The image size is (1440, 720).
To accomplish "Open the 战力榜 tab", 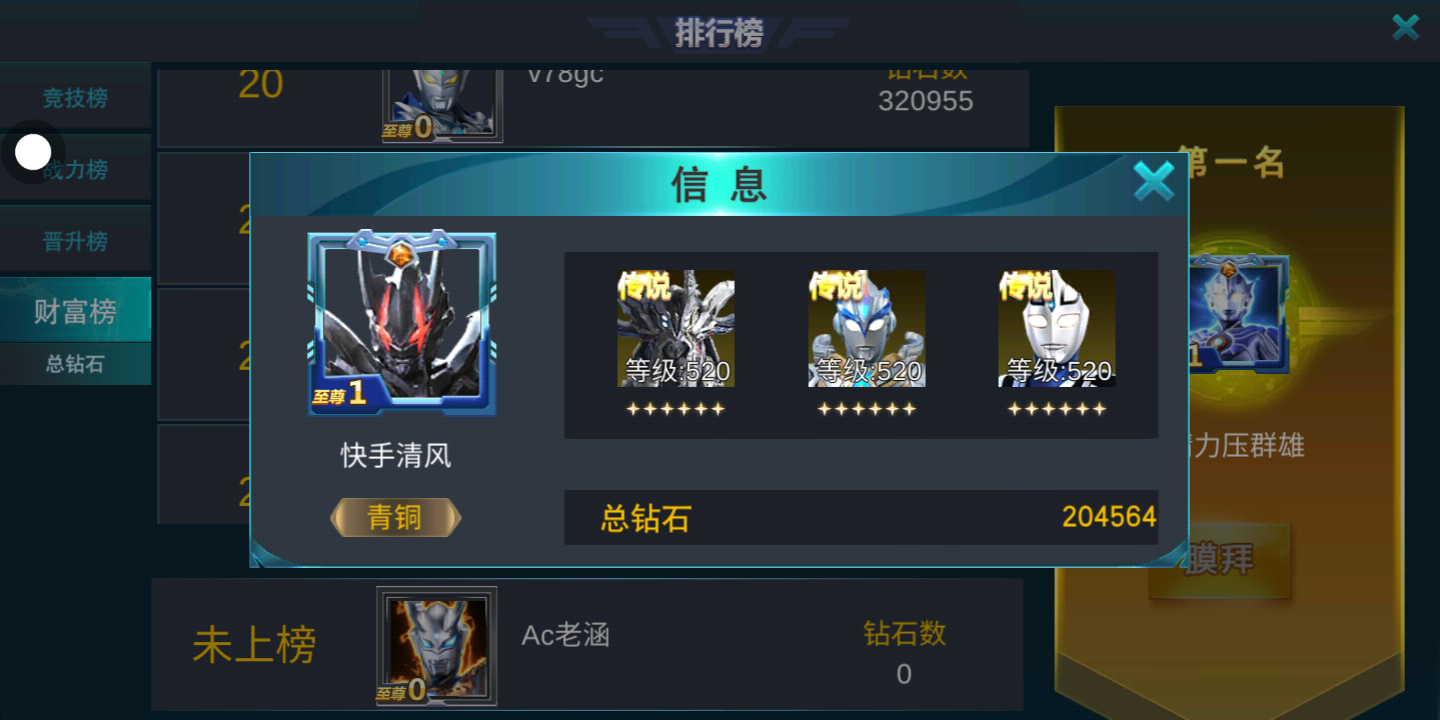I will pos(75,169).
